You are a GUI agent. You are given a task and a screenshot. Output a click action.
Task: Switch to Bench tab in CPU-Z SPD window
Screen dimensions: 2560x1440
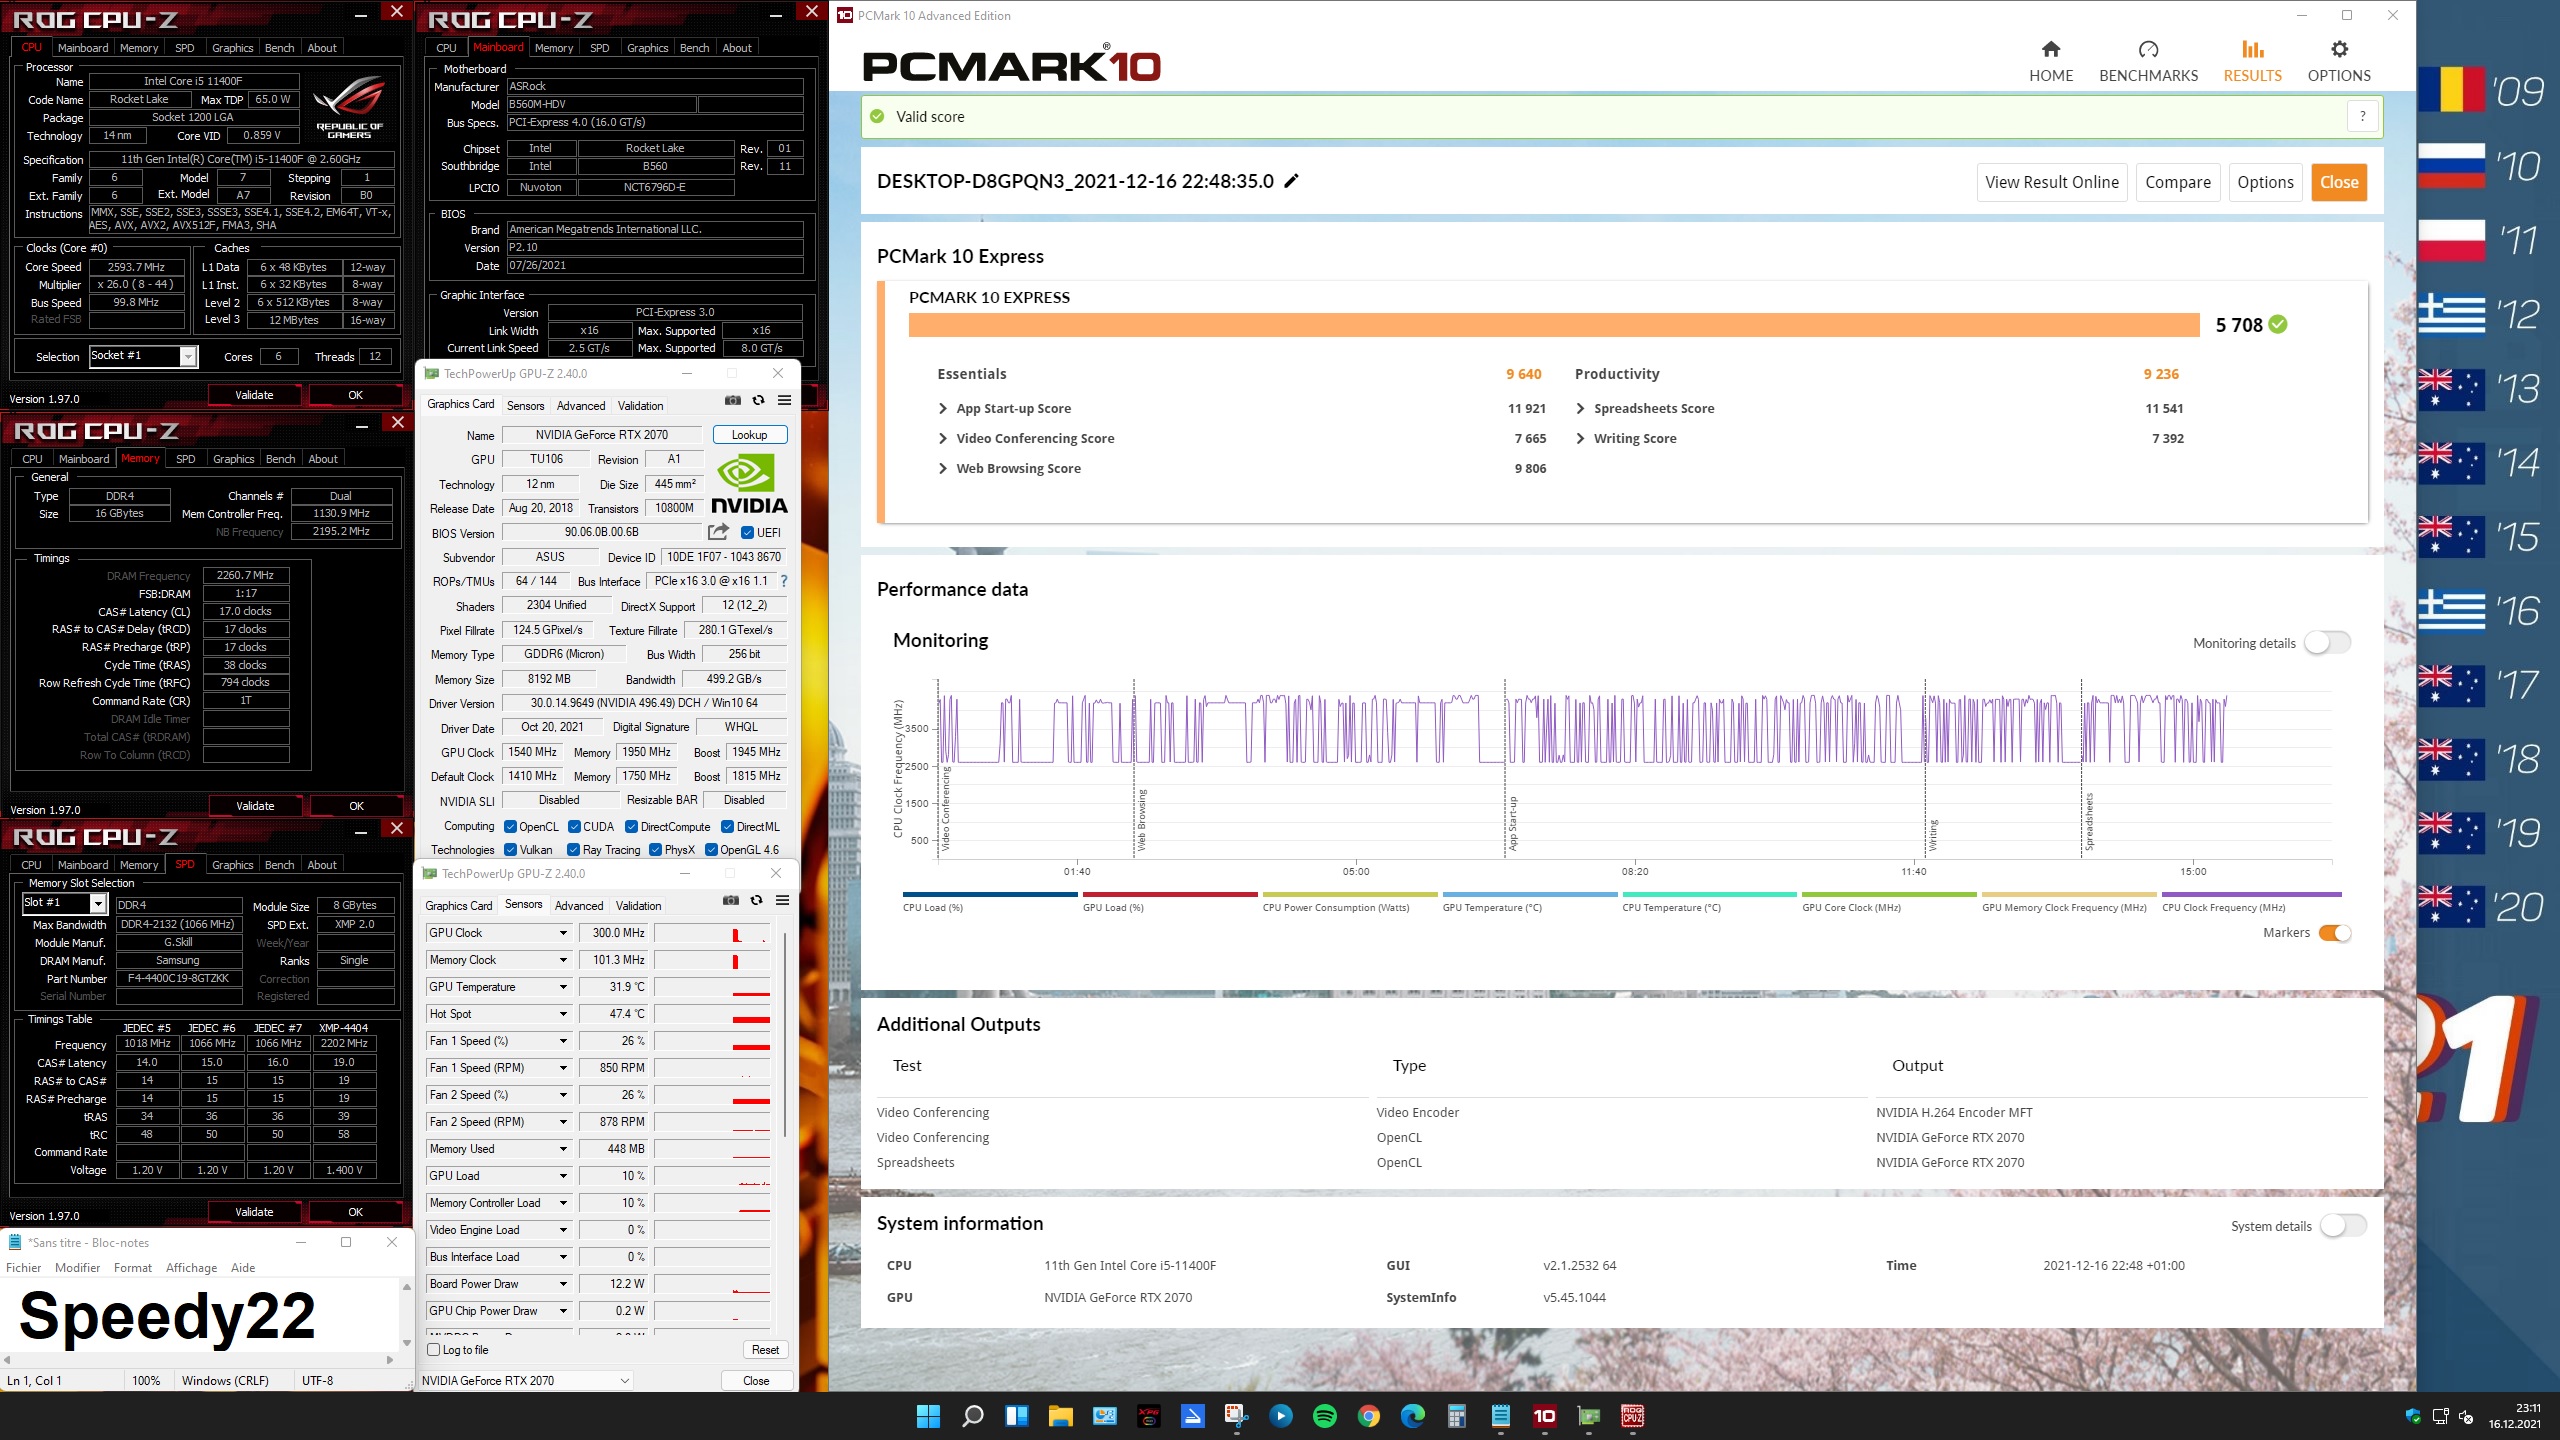pos(279,865)
